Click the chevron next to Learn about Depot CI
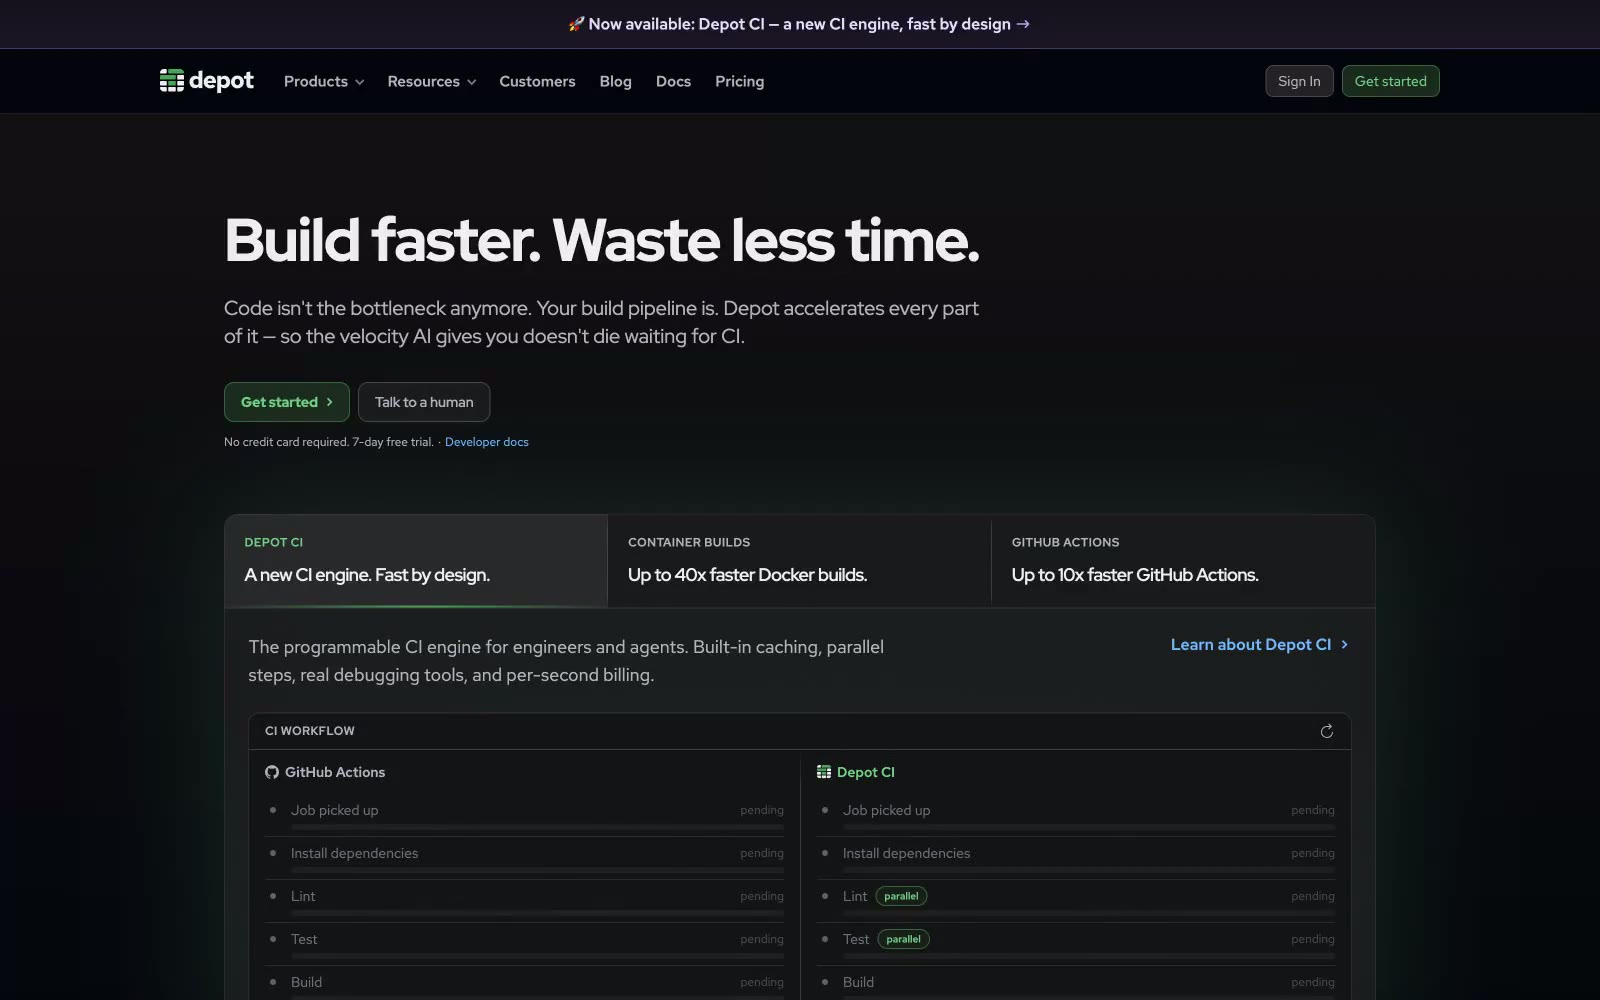The height and width of the screenshot is (1000, 1600). pos(1344,645)
